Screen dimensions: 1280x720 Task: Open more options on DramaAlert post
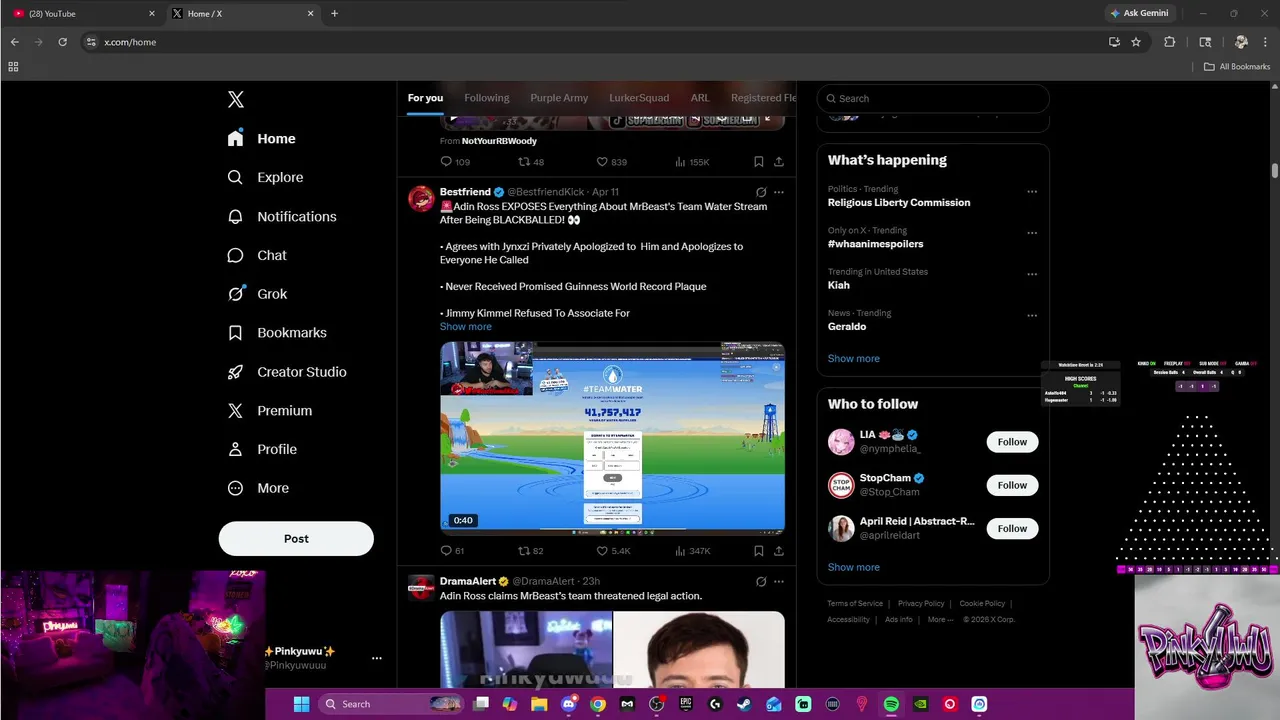(779, 581)
